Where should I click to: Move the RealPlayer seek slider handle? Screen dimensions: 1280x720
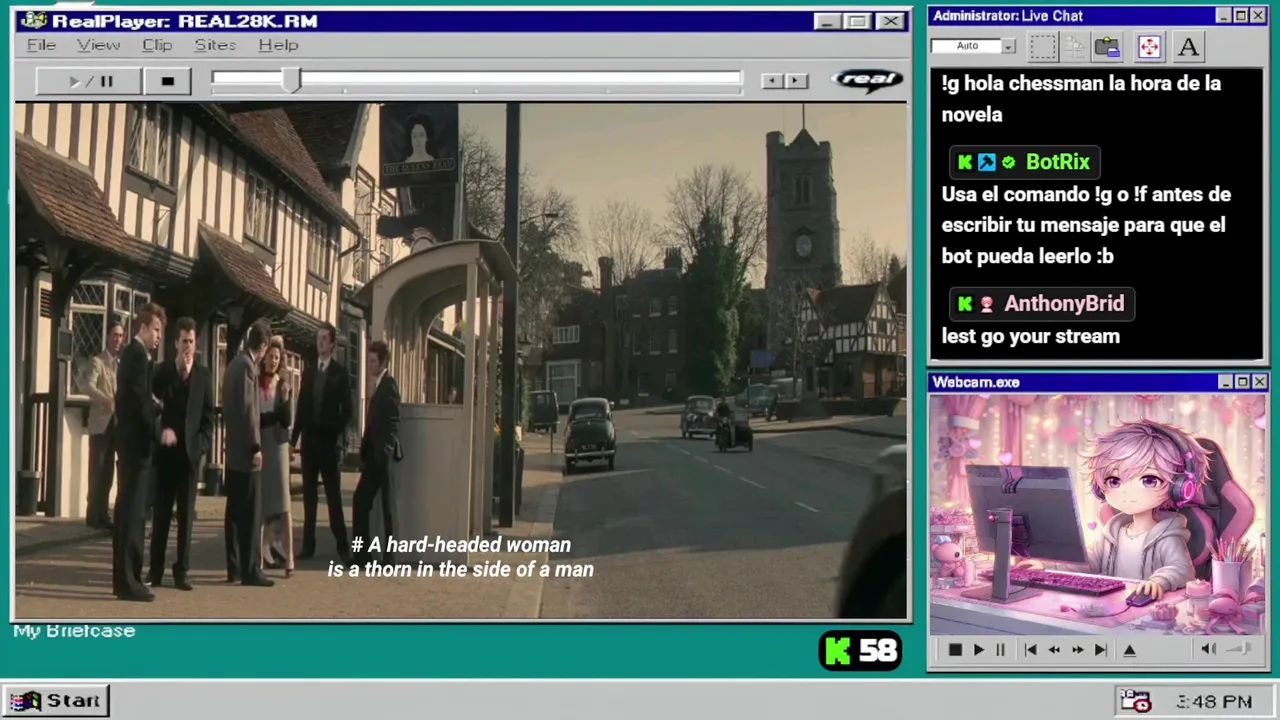[x=290, y=81]
